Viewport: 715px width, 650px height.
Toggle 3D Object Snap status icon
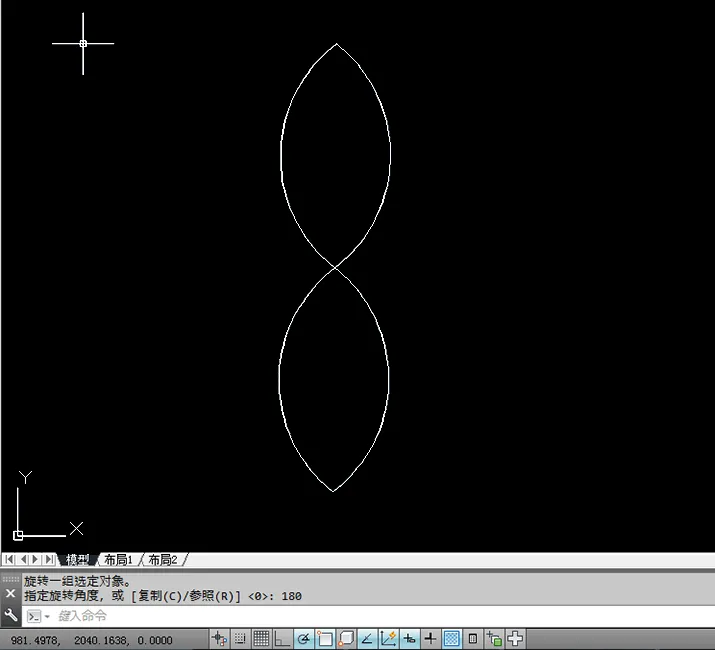click(x=346, y=639)
